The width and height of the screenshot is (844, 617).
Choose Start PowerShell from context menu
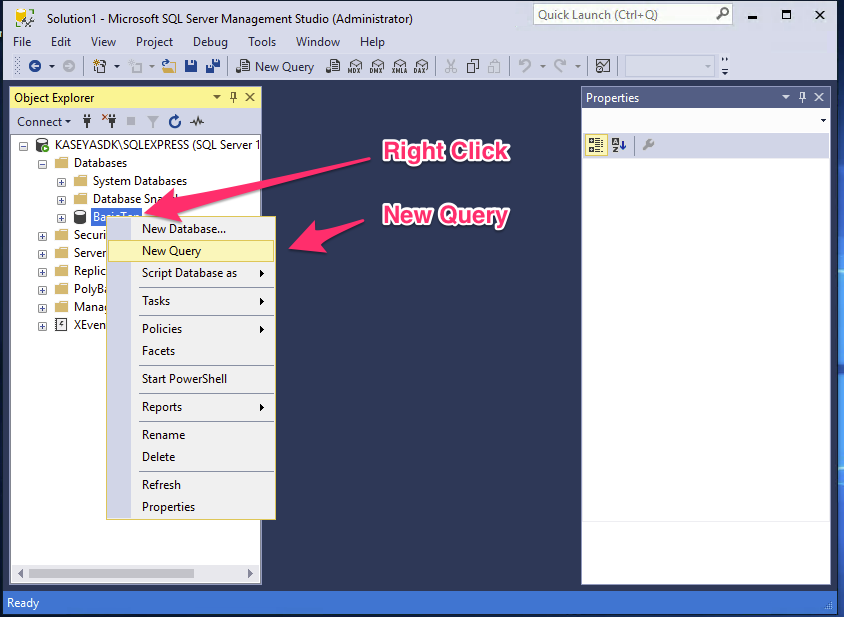191,379
